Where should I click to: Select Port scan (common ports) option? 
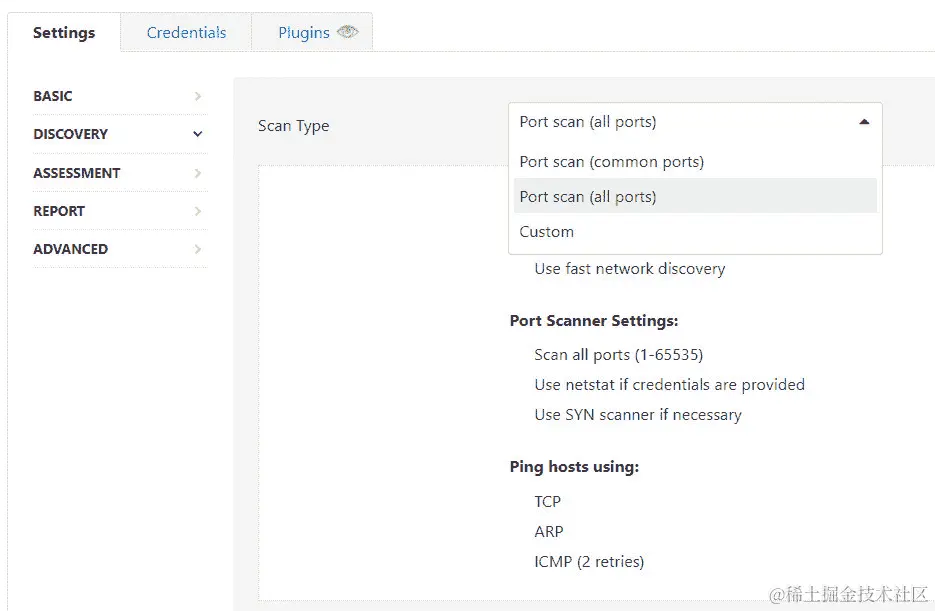[x=611, y=161]
